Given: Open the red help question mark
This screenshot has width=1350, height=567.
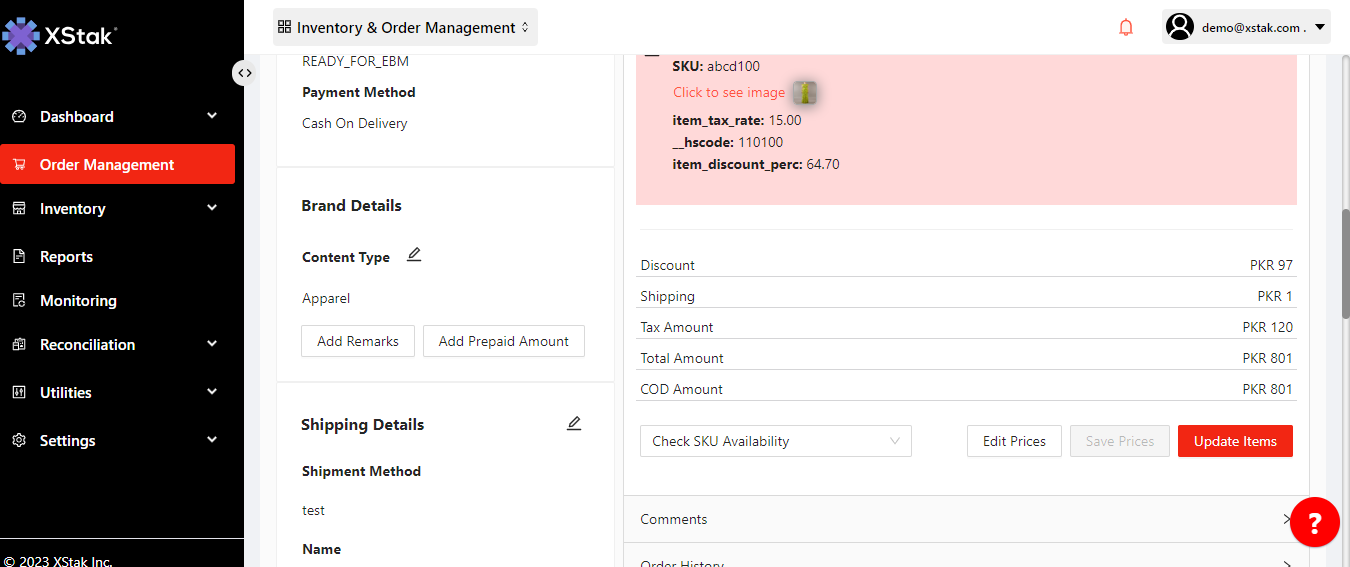Looking at the screenshot, I should coord(1314,522).
